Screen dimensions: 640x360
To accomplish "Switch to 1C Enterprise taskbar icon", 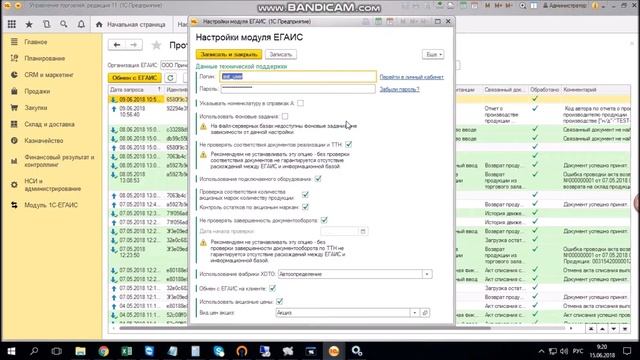I will 334,351.
